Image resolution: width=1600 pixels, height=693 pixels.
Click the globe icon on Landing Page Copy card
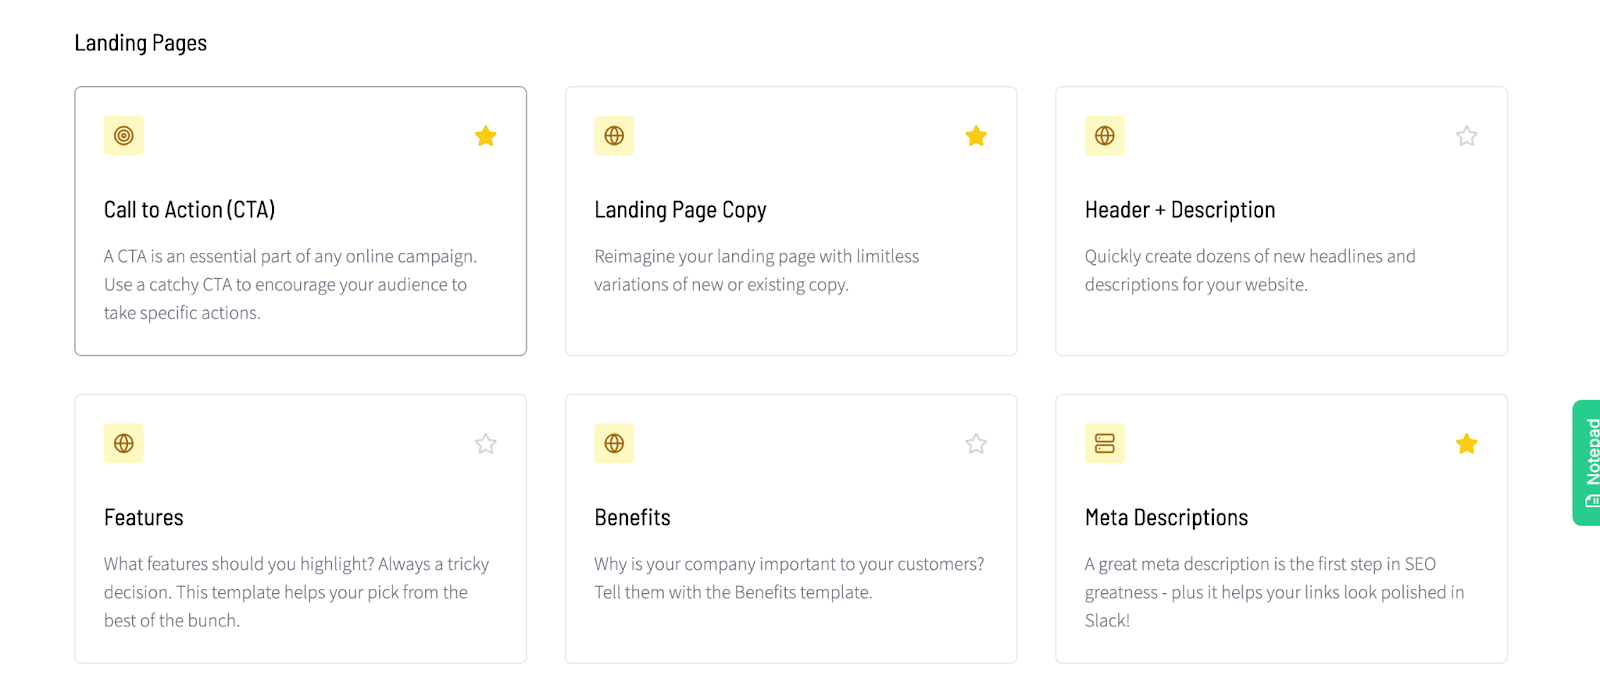click(614, 136)
